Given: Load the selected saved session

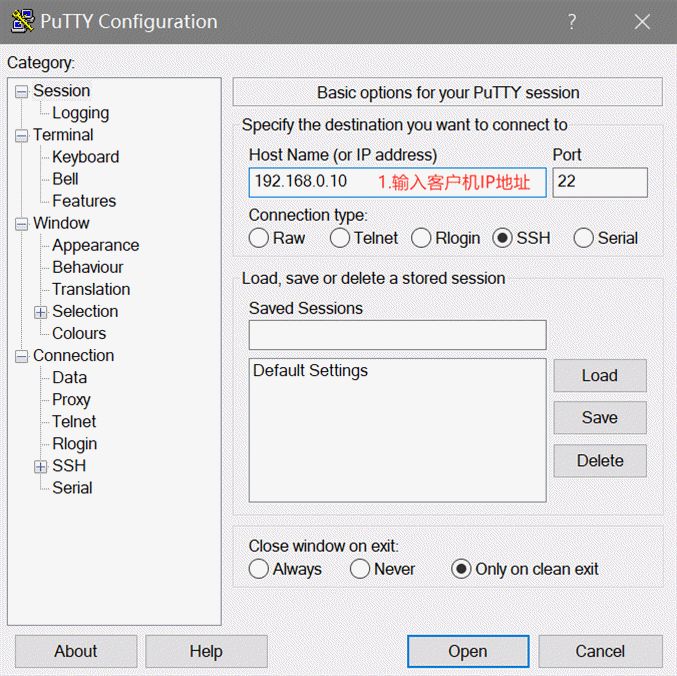Looking at the screenshot, I should pyautogui.click(x=600, y=376).
